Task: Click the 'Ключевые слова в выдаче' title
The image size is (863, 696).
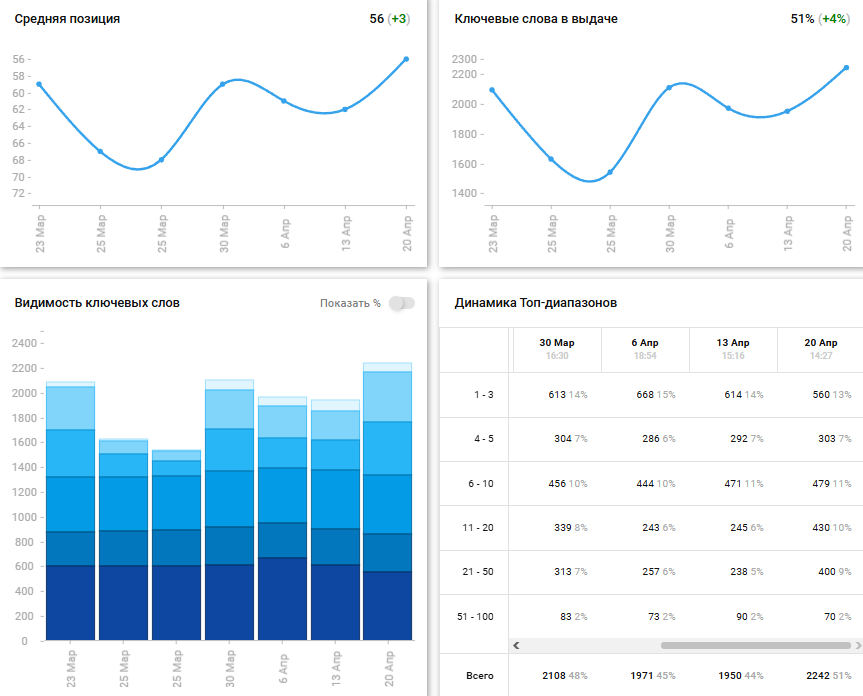Action: (x=536, y=19)
